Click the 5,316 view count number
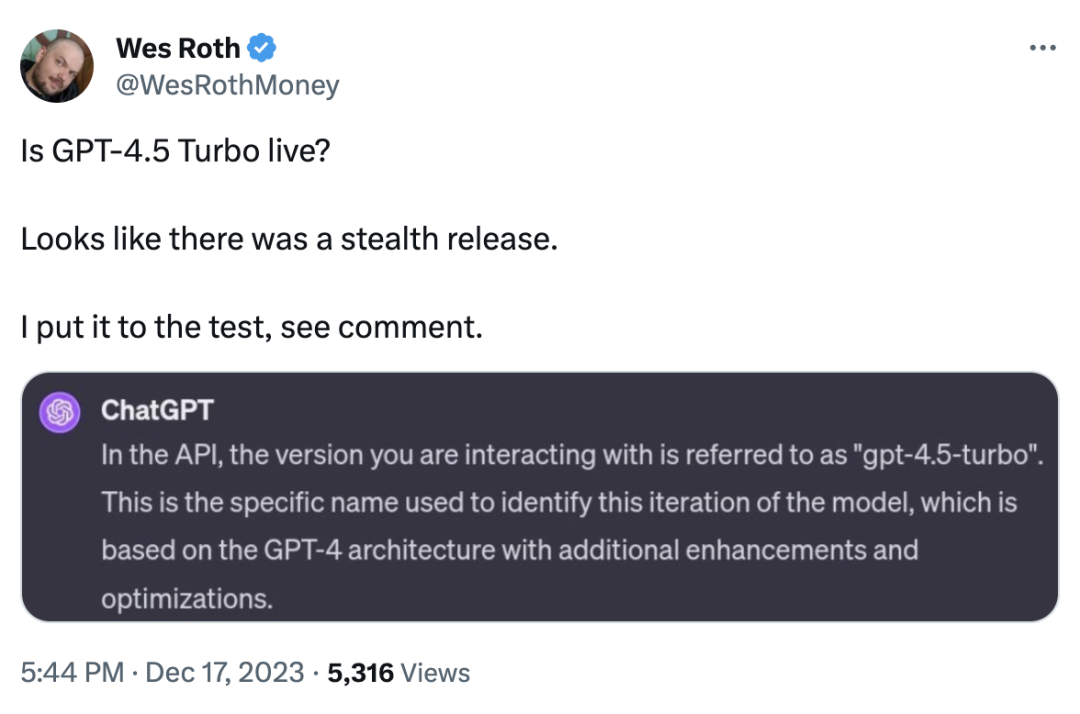This screenshot has width=1080, height=714. (360, 673)
